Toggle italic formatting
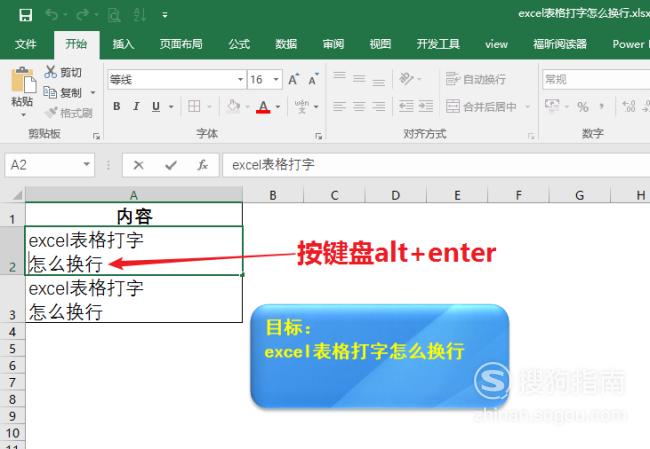Image resolution: width=650 pixels, height=449 pixels. point(136,107)
